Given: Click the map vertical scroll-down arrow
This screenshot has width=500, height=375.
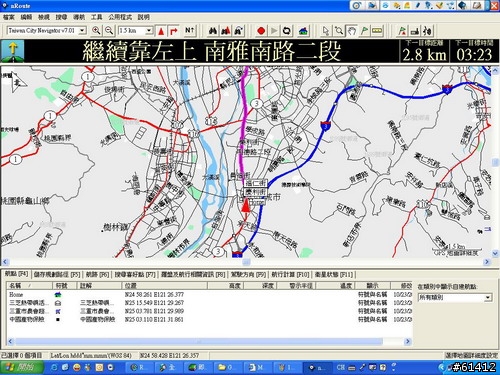Looking at the screenshot, I should pyautogui.click(x=495, y=254).
